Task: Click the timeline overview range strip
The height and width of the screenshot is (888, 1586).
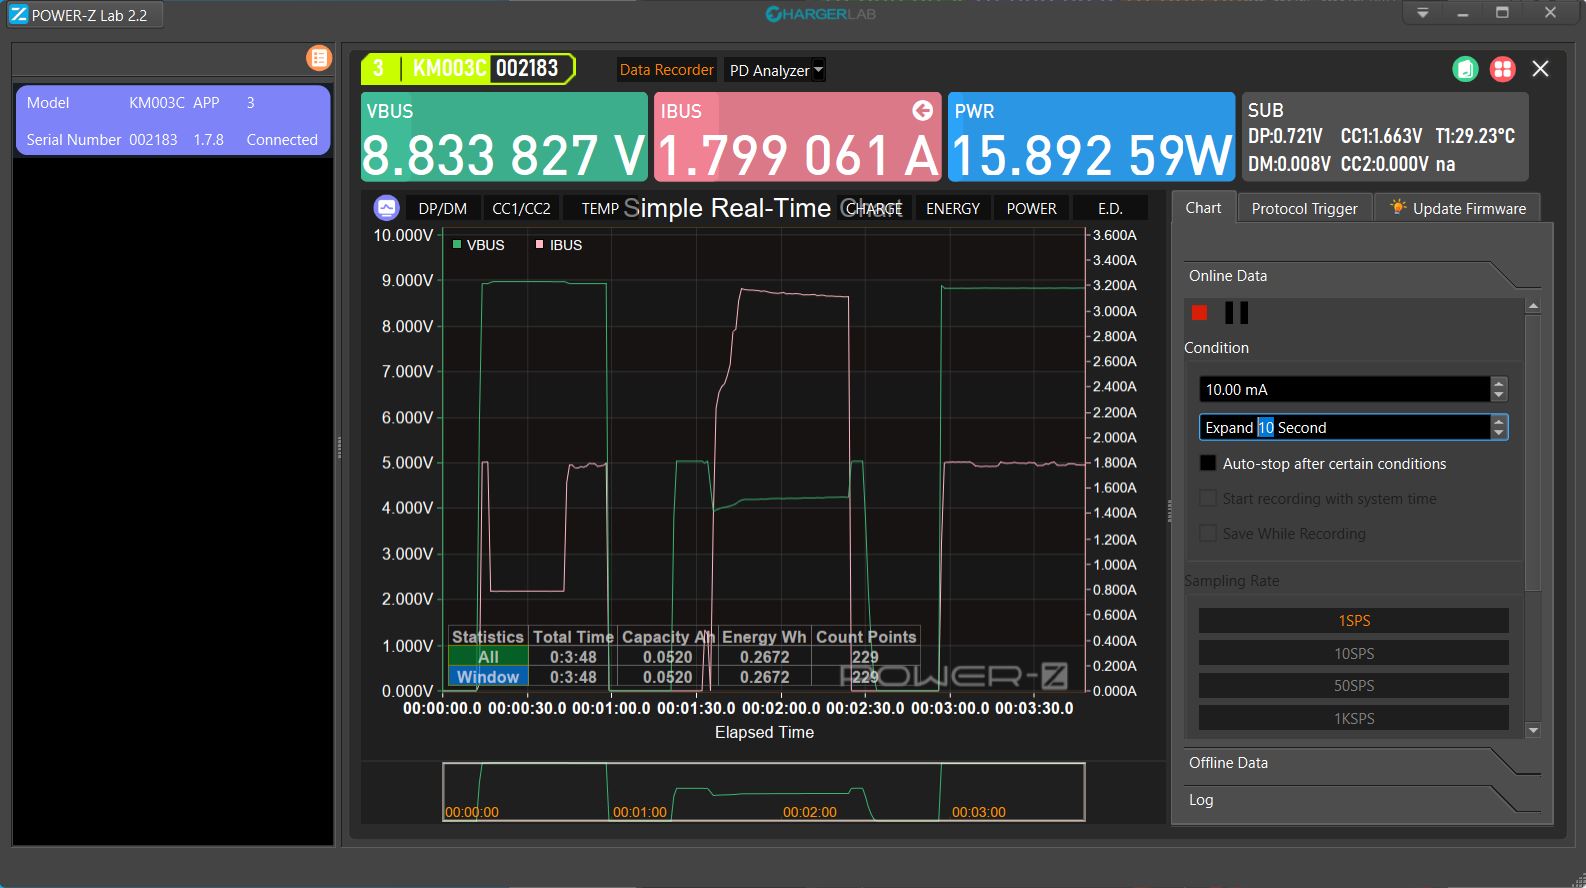Action: pyautogui.click(x=764, y=792)
